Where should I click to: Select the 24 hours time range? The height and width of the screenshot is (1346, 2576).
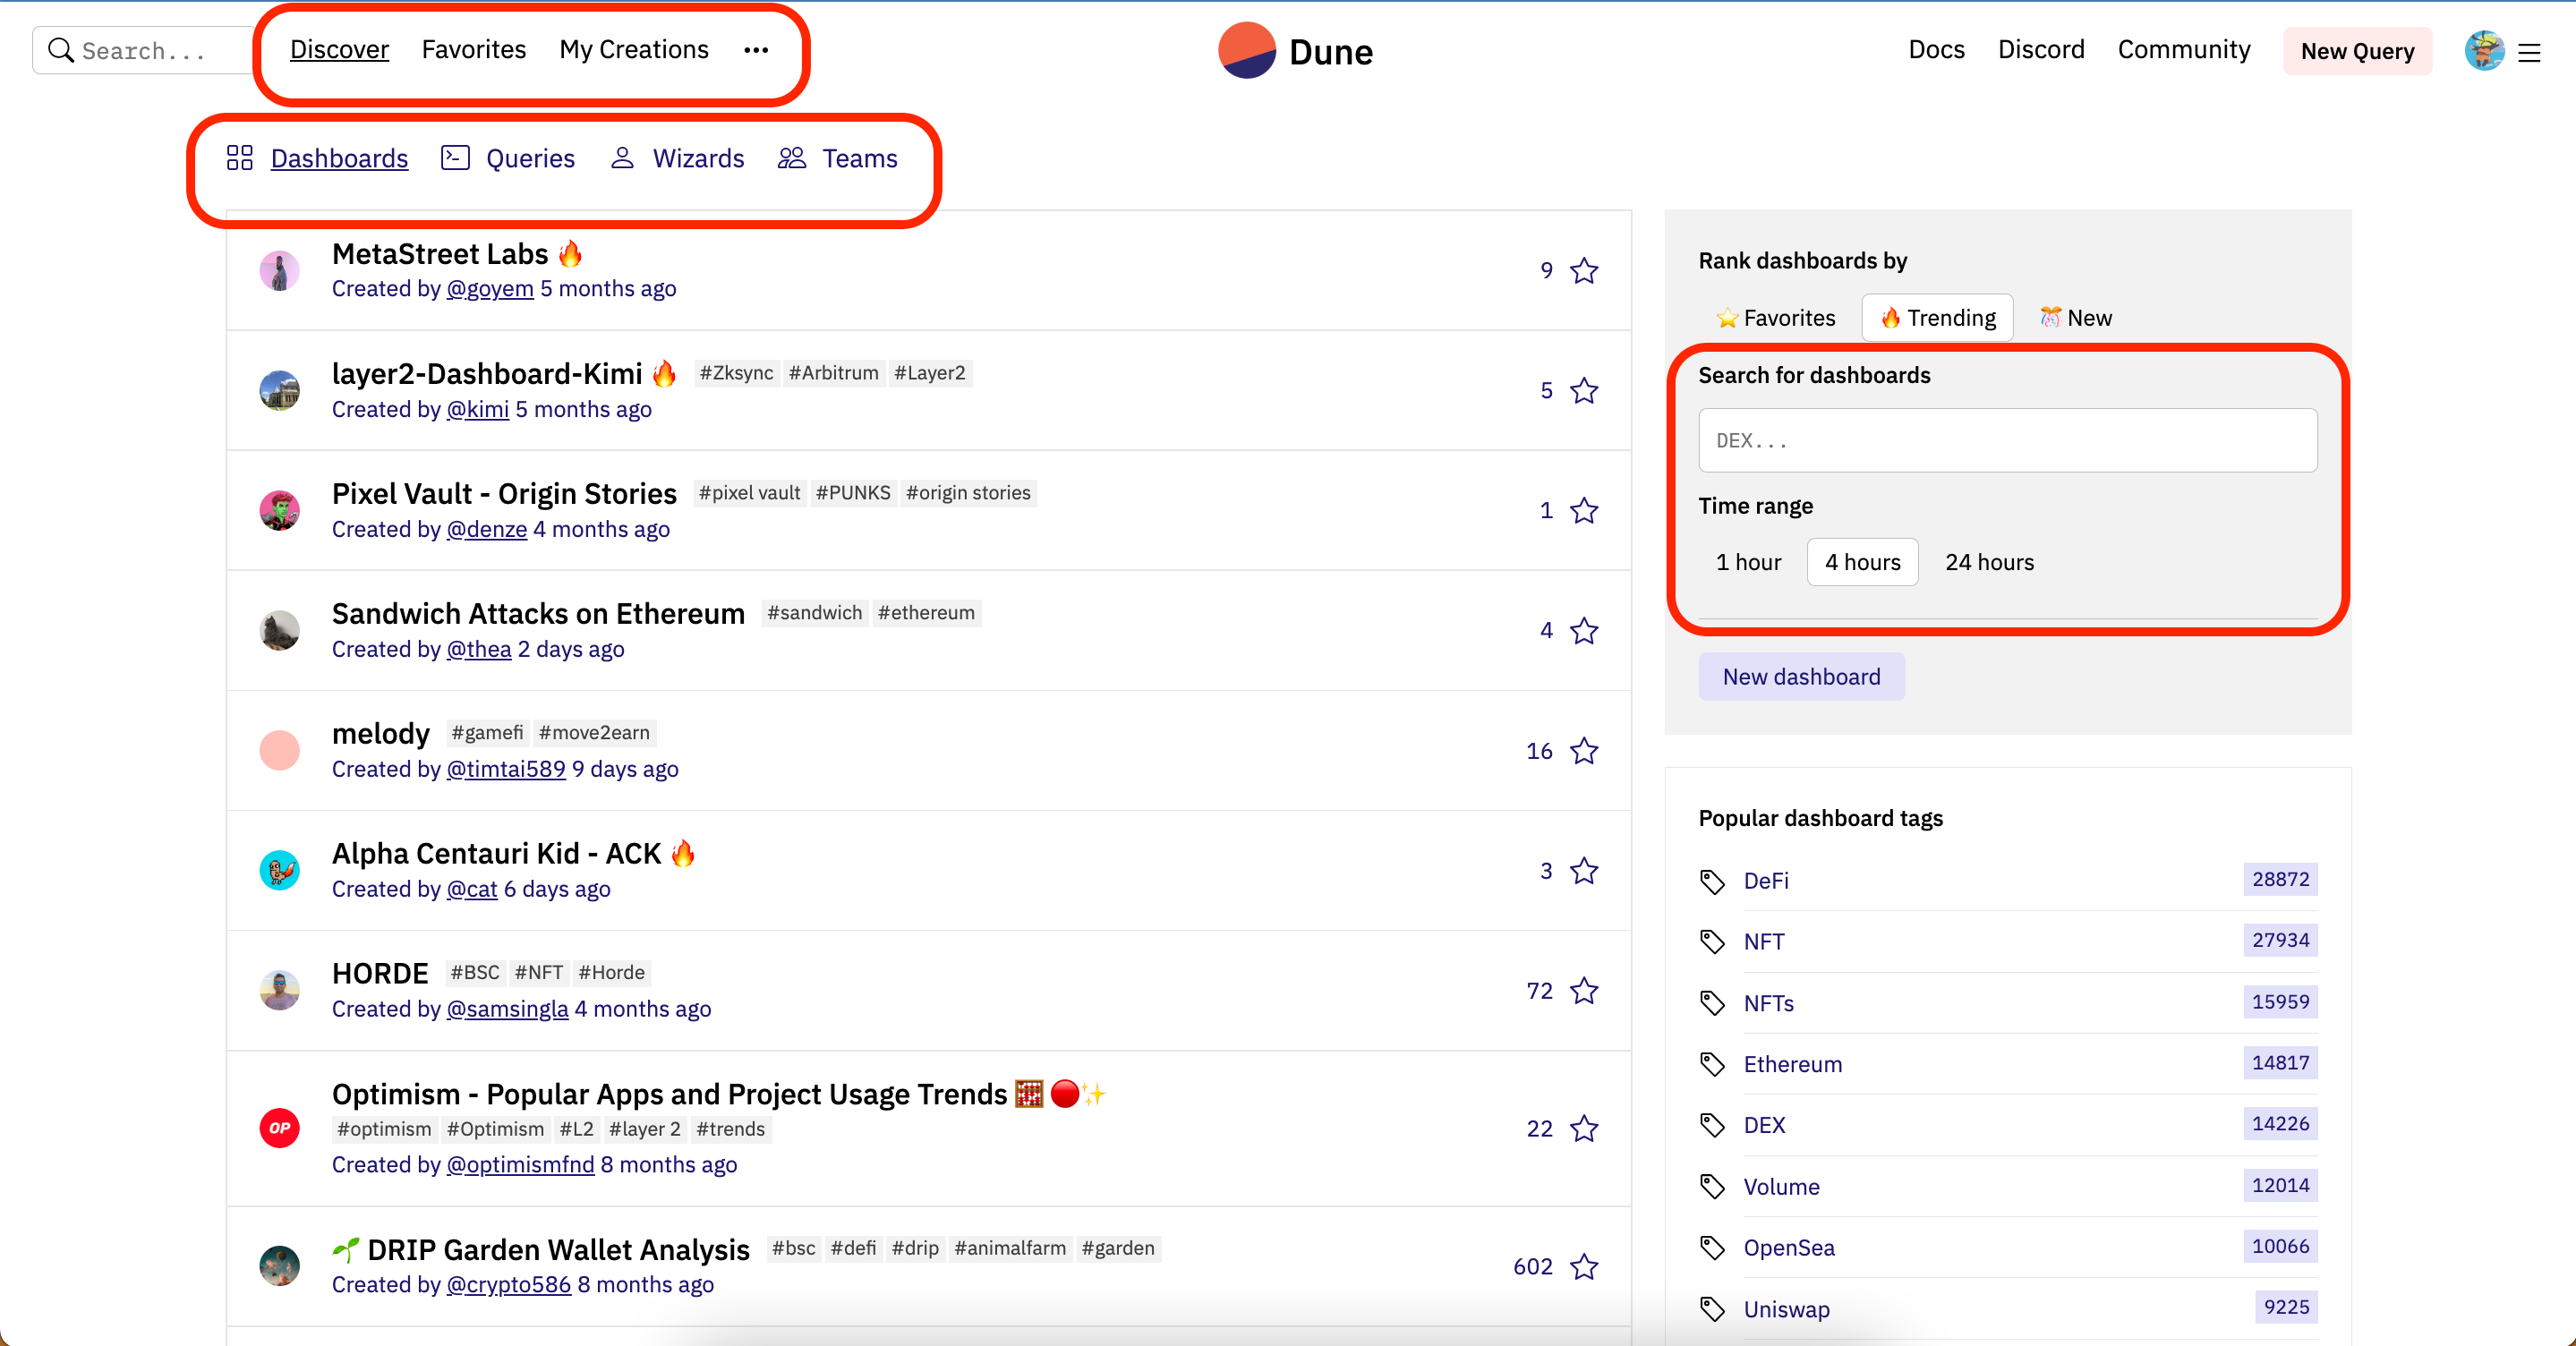click(1988, 563)
